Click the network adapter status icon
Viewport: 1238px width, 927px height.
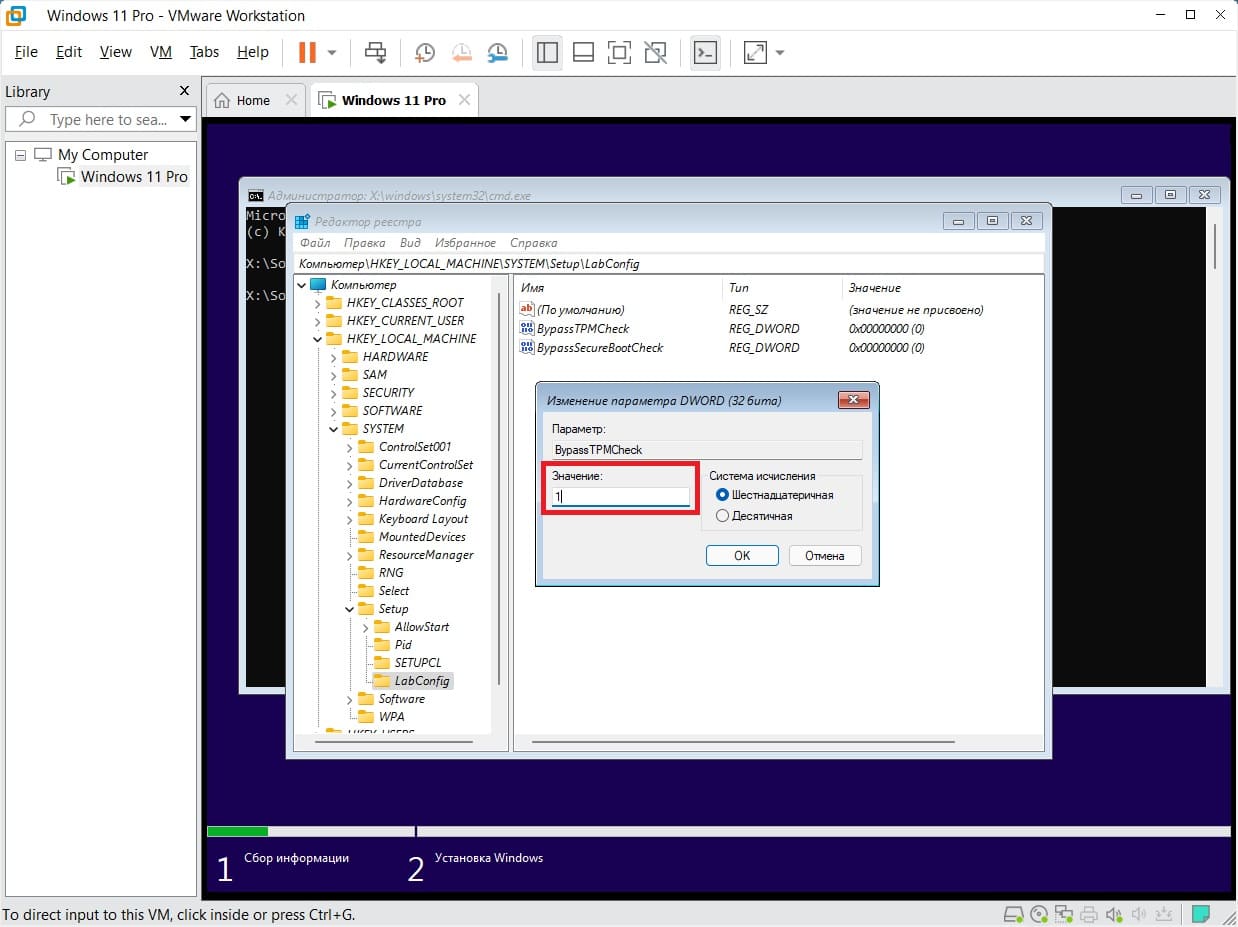[1064, 914]
